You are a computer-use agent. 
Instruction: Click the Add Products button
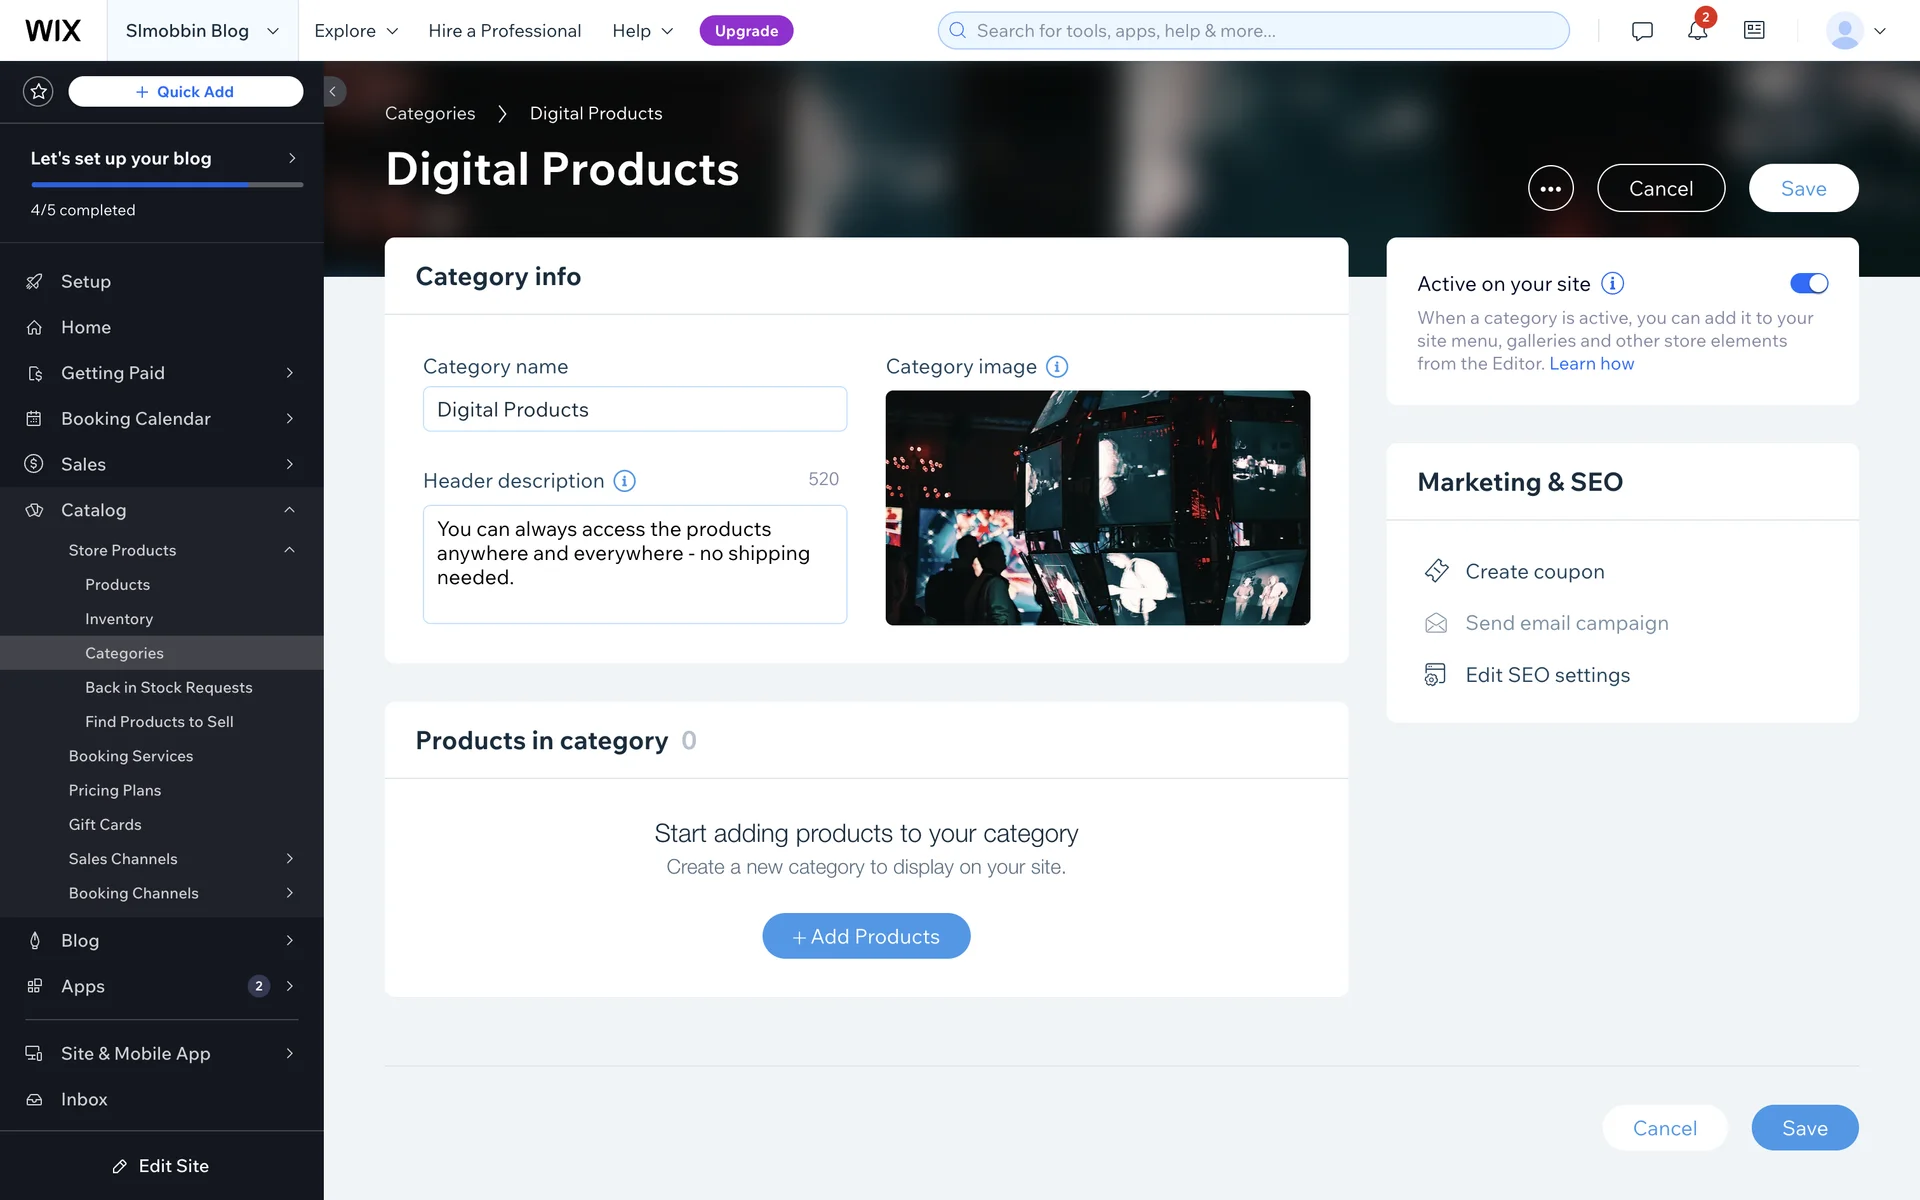pyautogui.click(x=866, y=936)
